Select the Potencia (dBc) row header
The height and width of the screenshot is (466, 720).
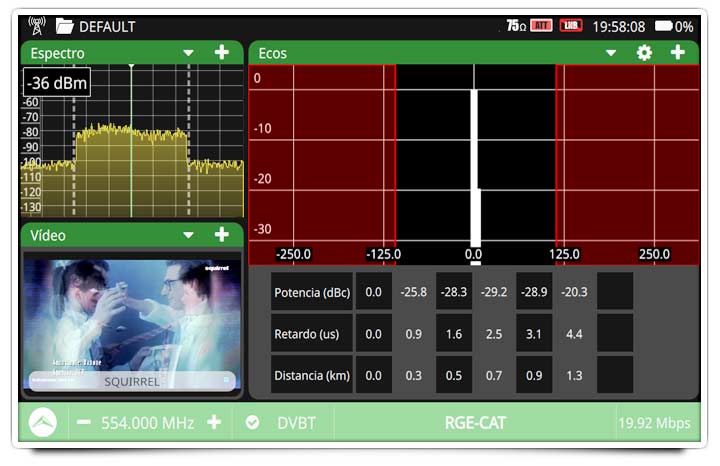click(312, 292)
